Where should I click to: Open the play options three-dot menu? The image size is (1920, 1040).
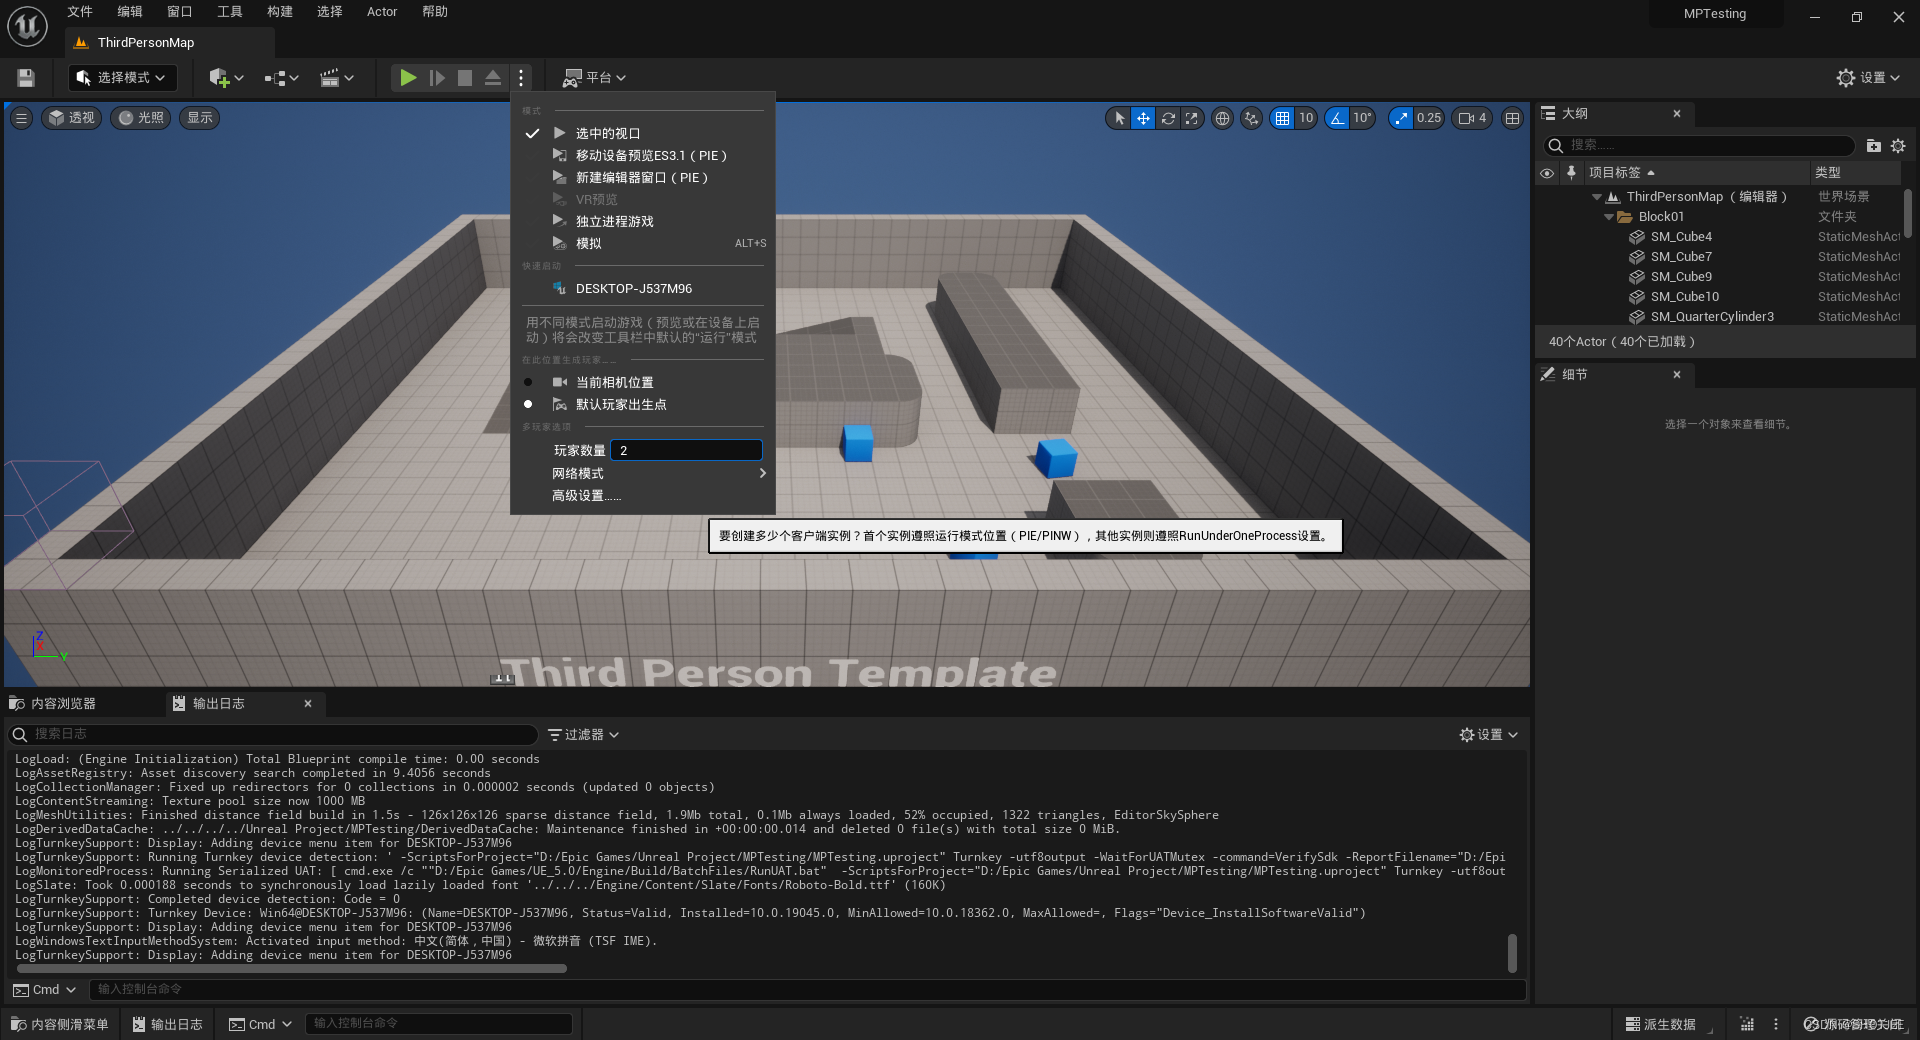coord(521,78)
